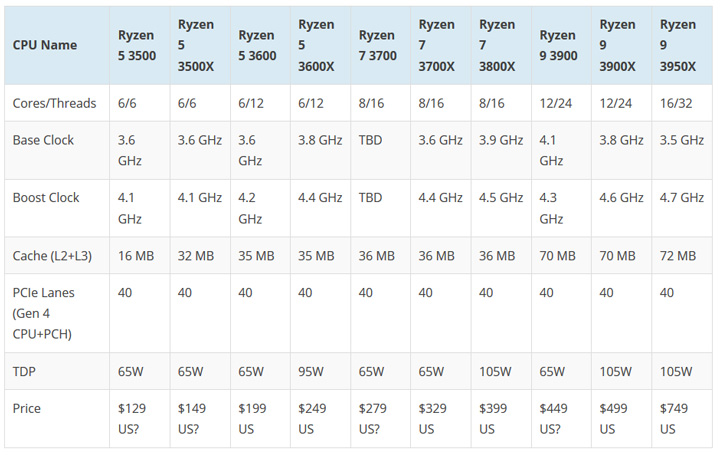Select the Ryzen 7 3800X column header
Screen dimensions: 720x457
click(501, 45)
